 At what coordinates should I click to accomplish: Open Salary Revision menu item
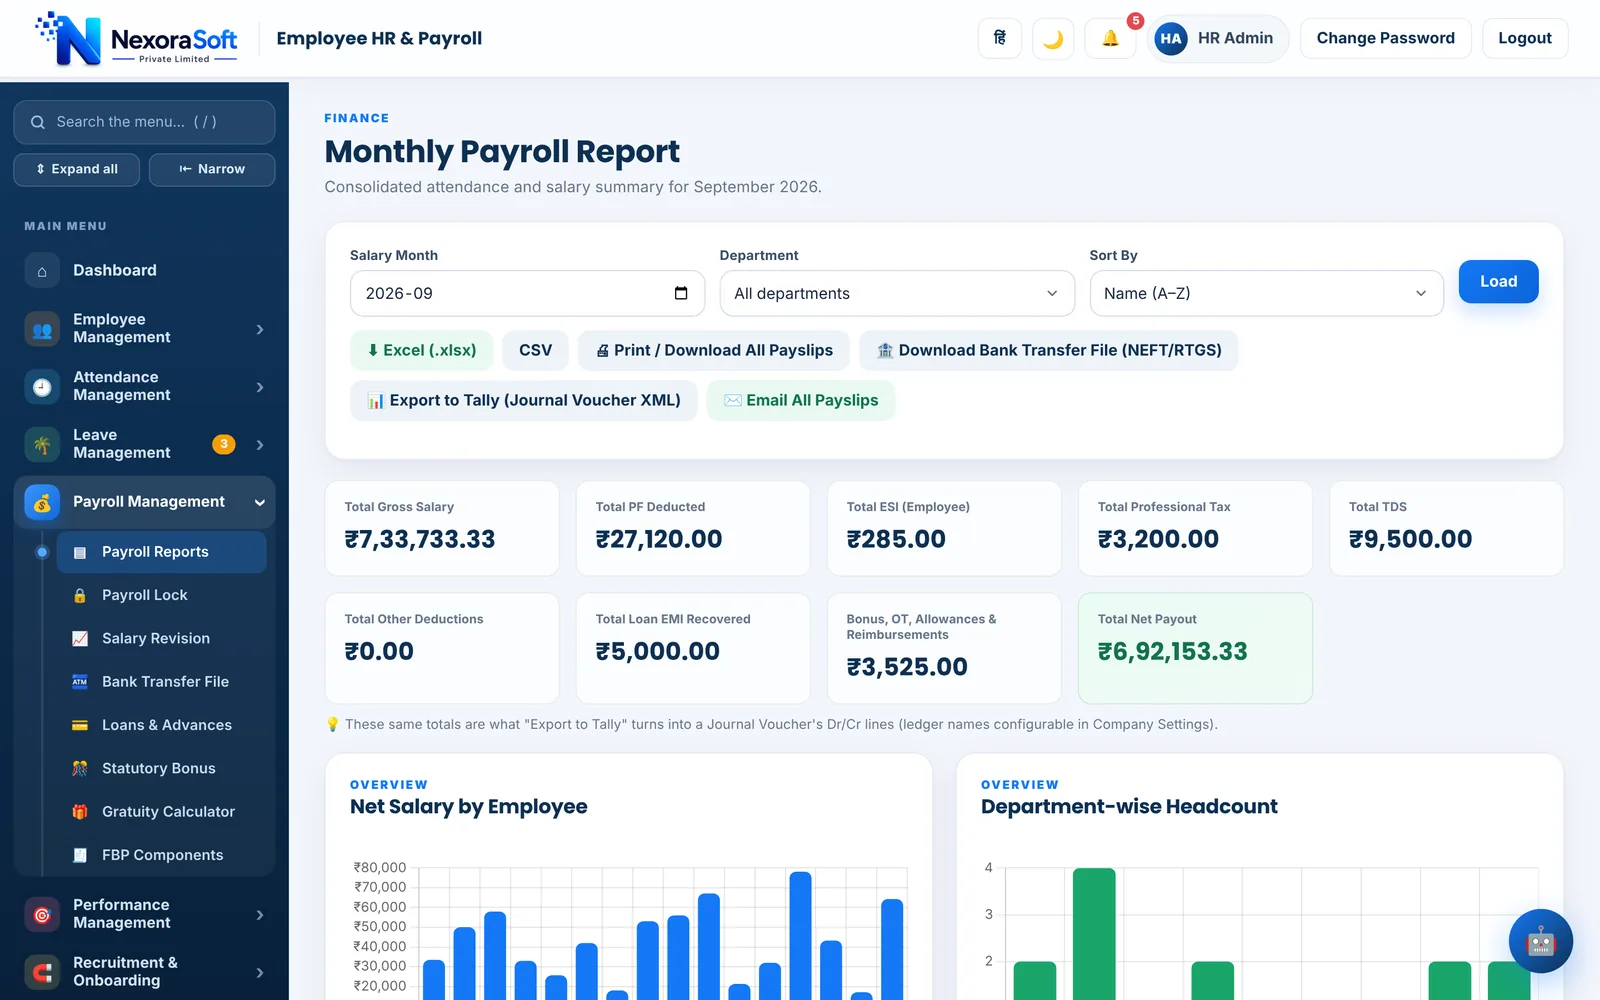coord(161,638)
